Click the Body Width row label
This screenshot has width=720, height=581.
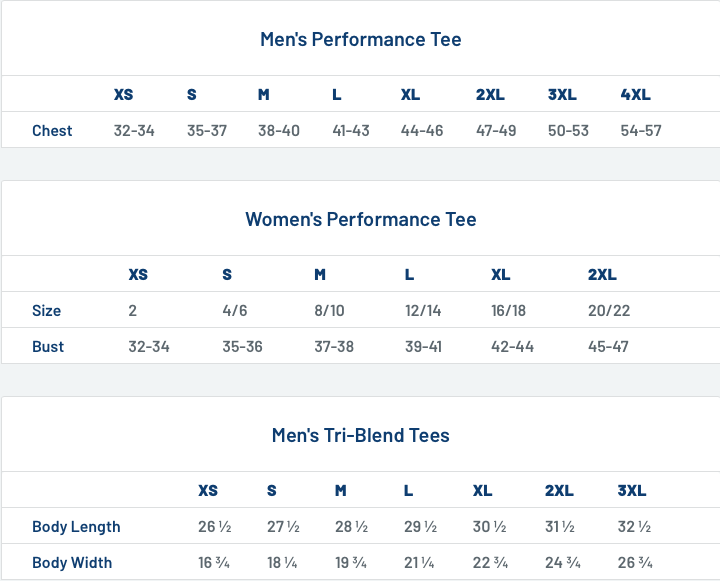pyautogui.click(x=72, y=563)
